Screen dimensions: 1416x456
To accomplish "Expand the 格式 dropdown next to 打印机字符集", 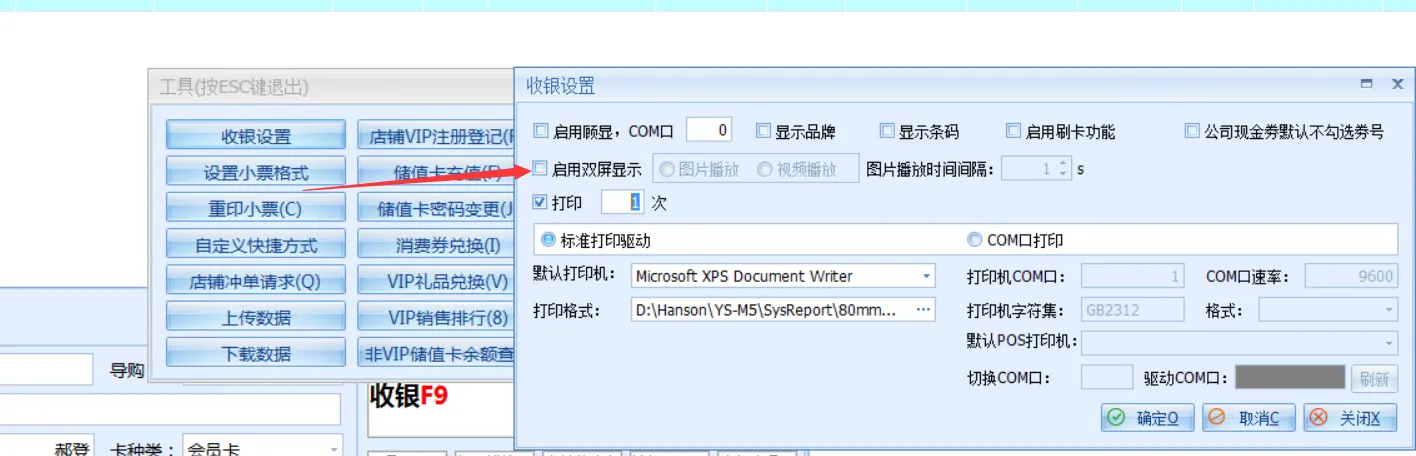I will pos(1389,310).
